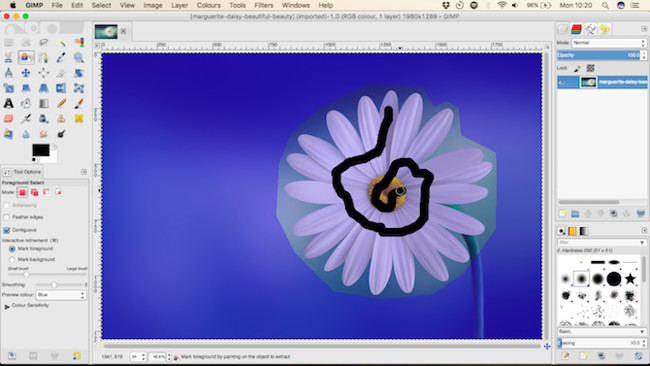650x366 pixels.
Task: Select the Text tool
Action: 8,103
